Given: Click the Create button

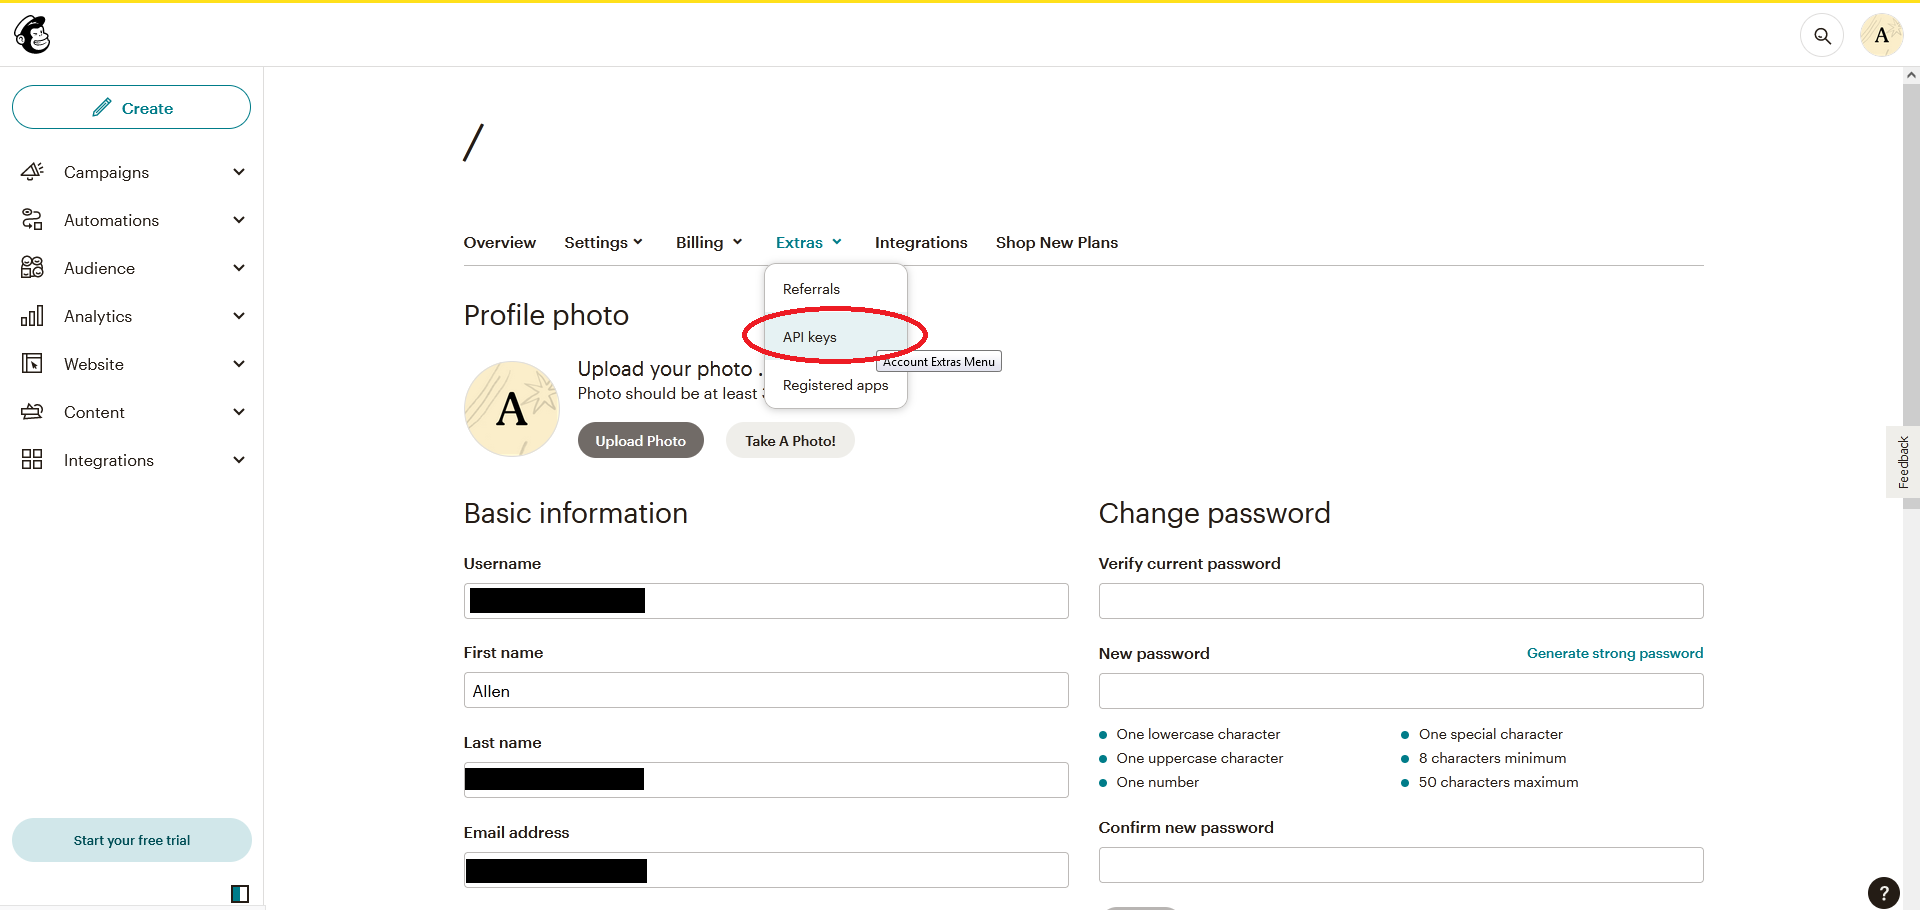Looking at the screenshot, I should 131,107.
